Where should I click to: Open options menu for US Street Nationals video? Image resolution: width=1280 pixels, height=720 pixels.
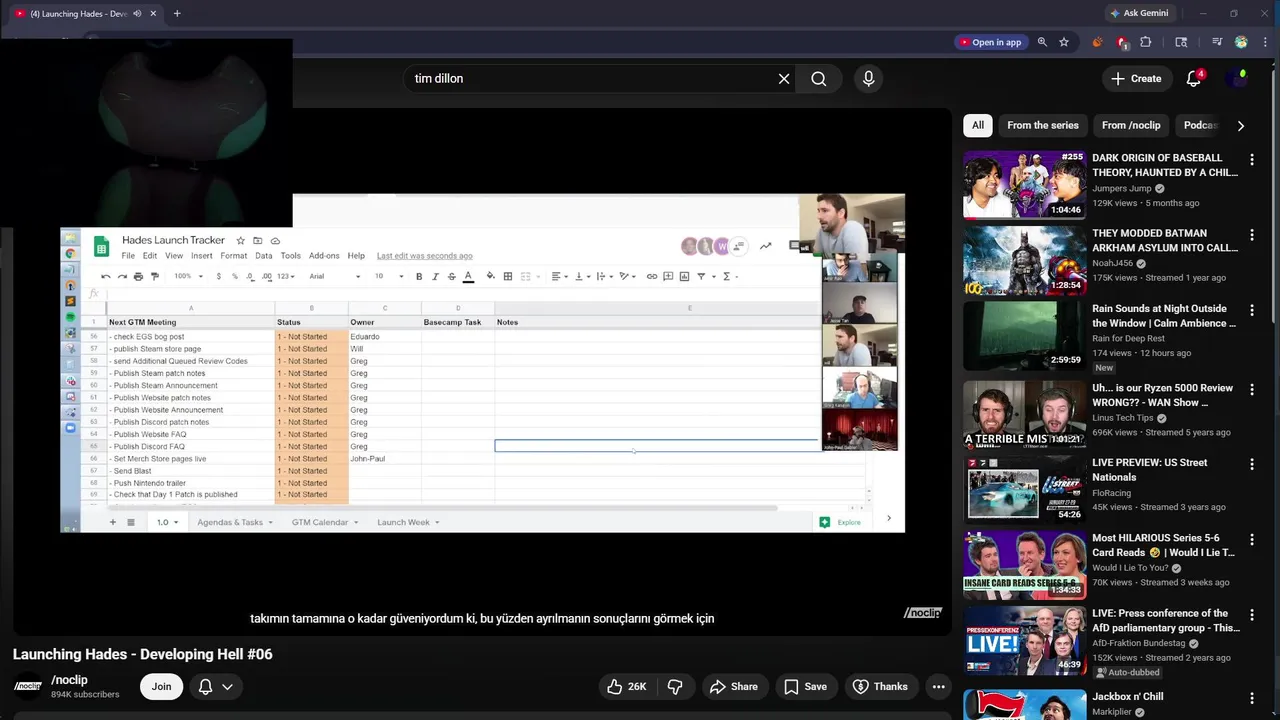[1251, 465]
